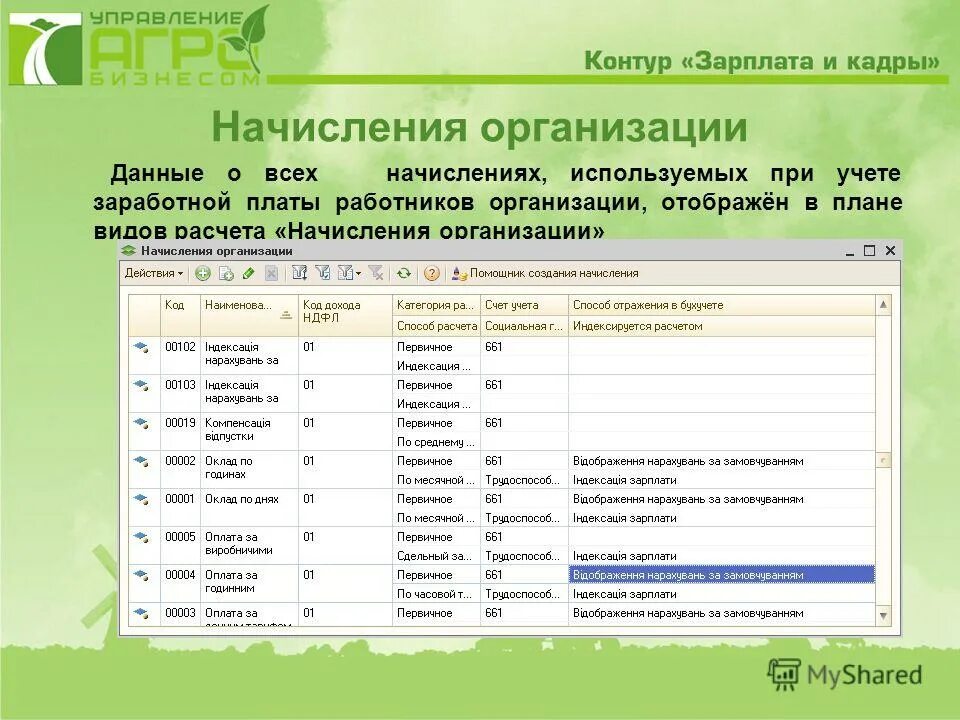Open the set filter and sort icon
Screen dimensions: 960x720
301,272
